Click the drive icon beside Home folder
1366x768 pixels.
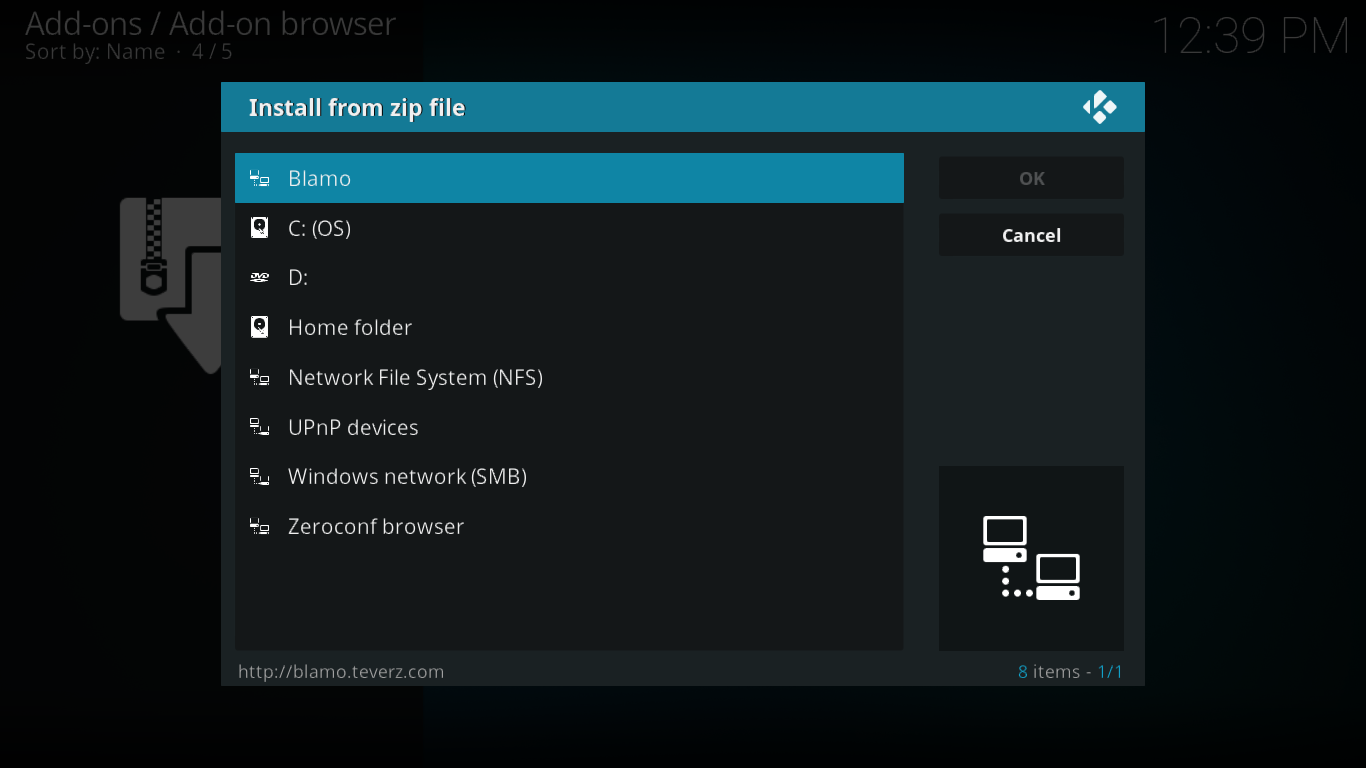point(259,327)
